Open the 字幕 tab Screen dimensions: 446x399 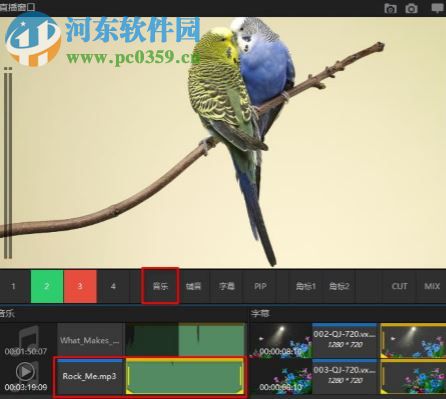tap(227, 286)
